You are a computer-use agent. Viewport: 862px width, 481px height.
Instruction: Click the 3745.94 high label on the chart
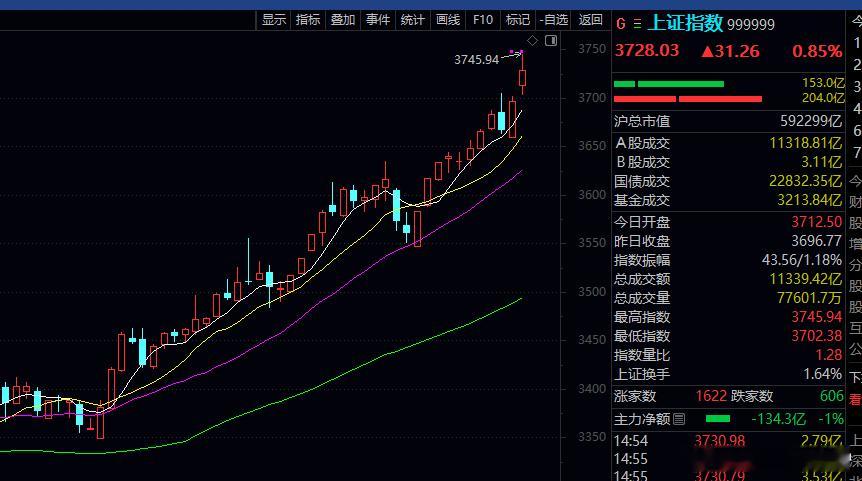coord(476,59)
